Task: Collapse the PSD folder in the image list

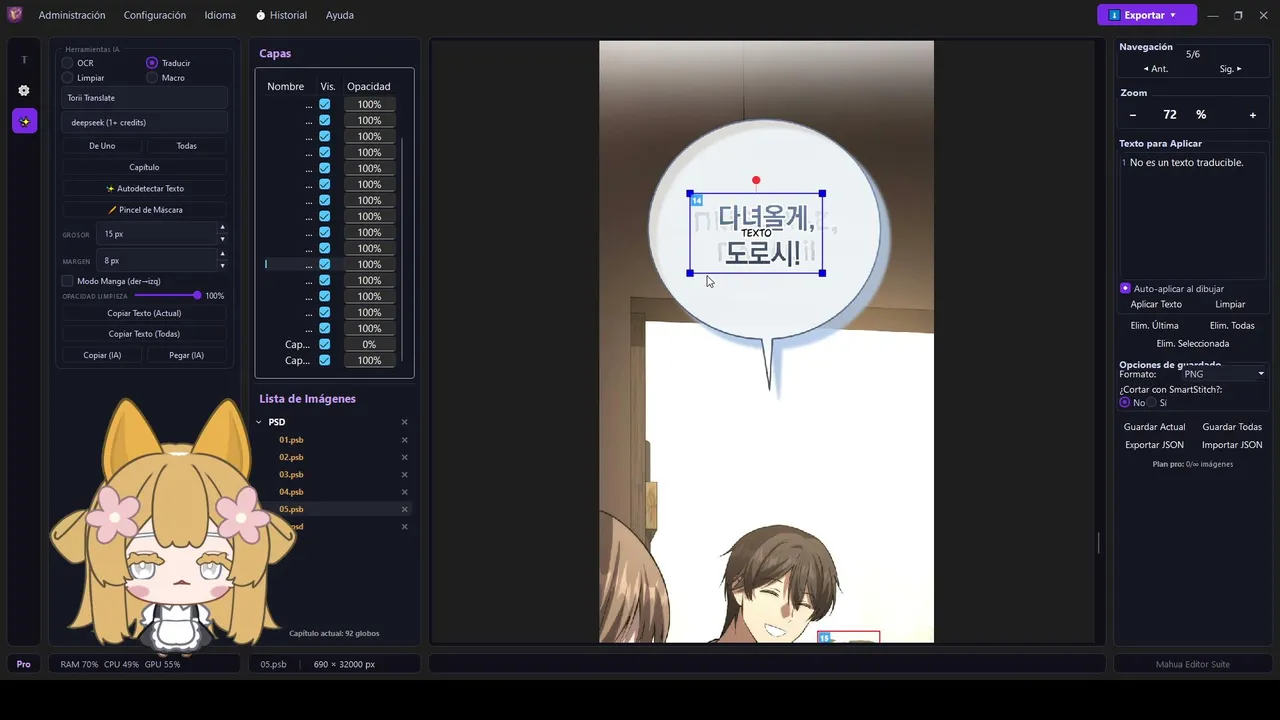Action: [x=259, y=422]
